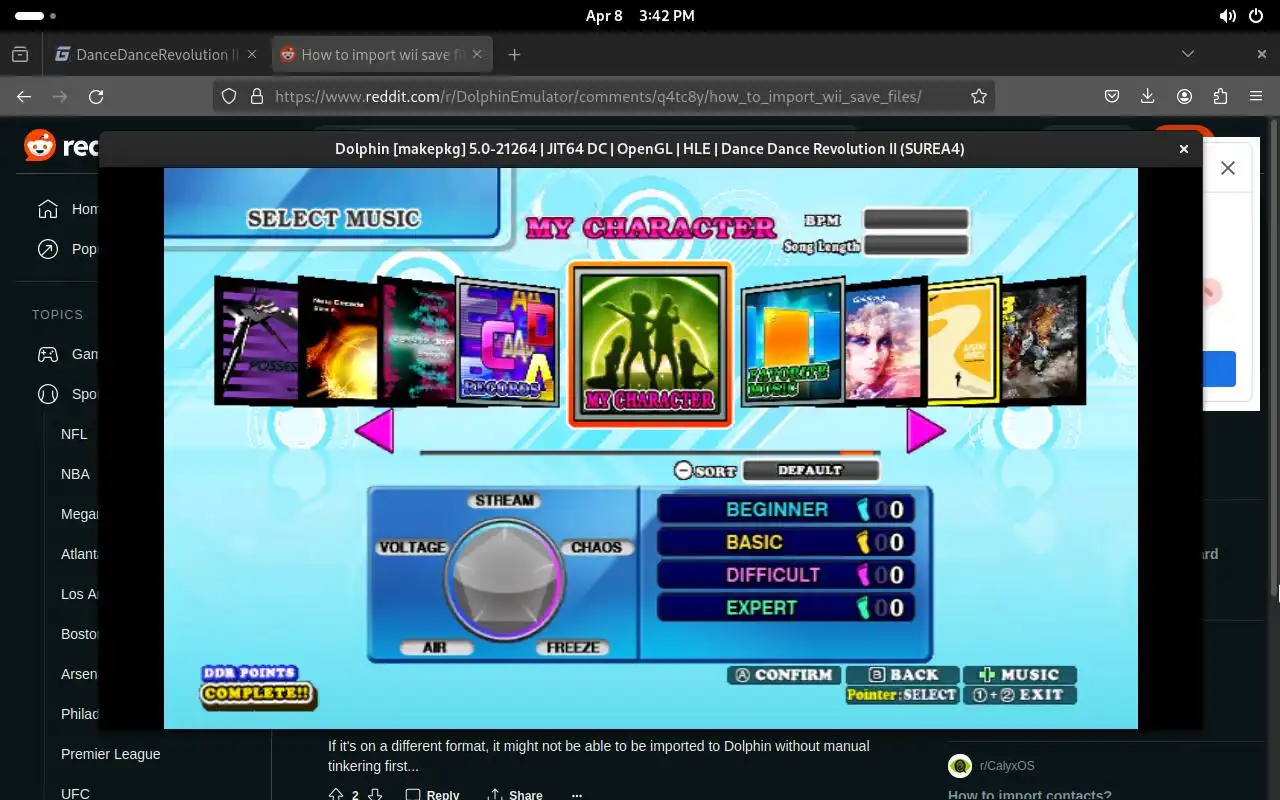Click the POSSESSION album cover

[x=258, y=340]
